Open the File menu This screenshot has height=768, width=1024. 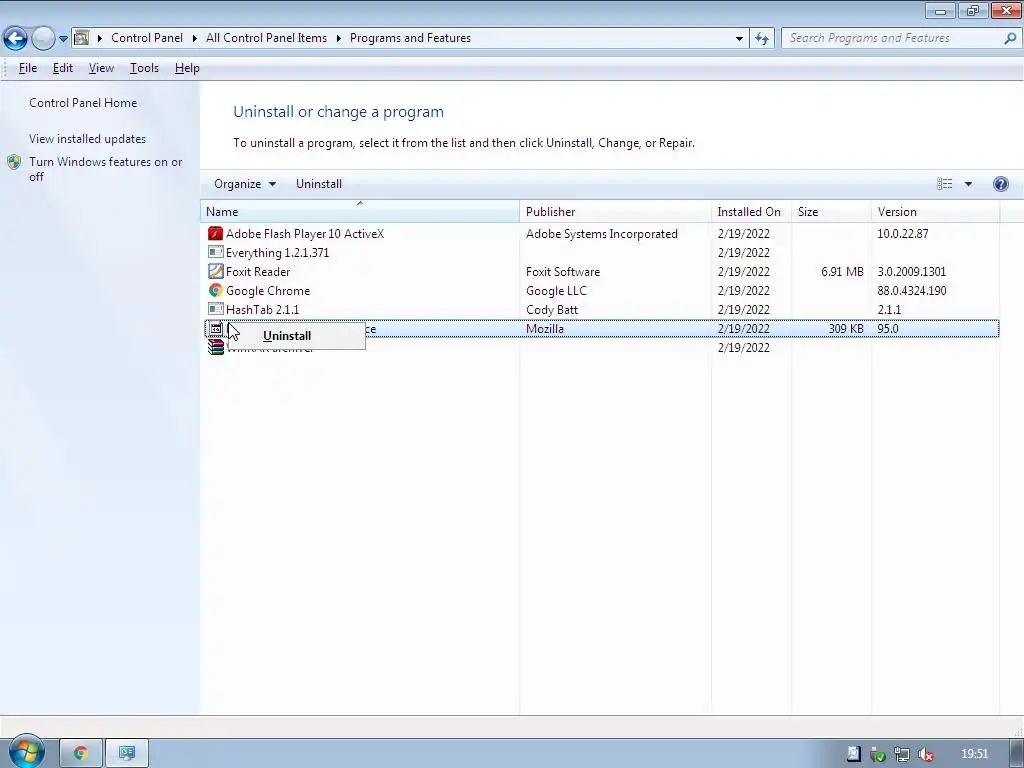coord(27,68)
